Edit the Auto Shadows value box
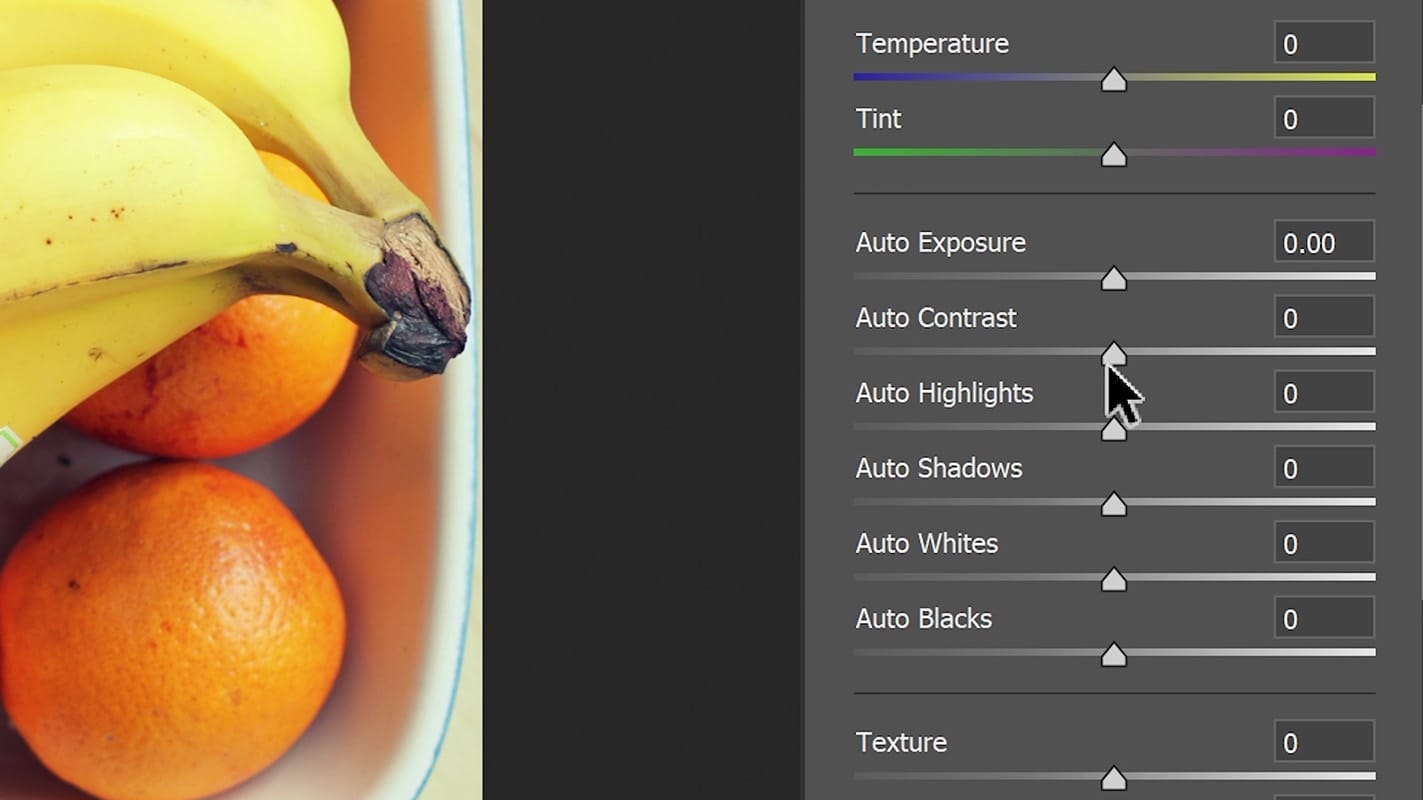 pyautogui.click(x=1323, y=467)
